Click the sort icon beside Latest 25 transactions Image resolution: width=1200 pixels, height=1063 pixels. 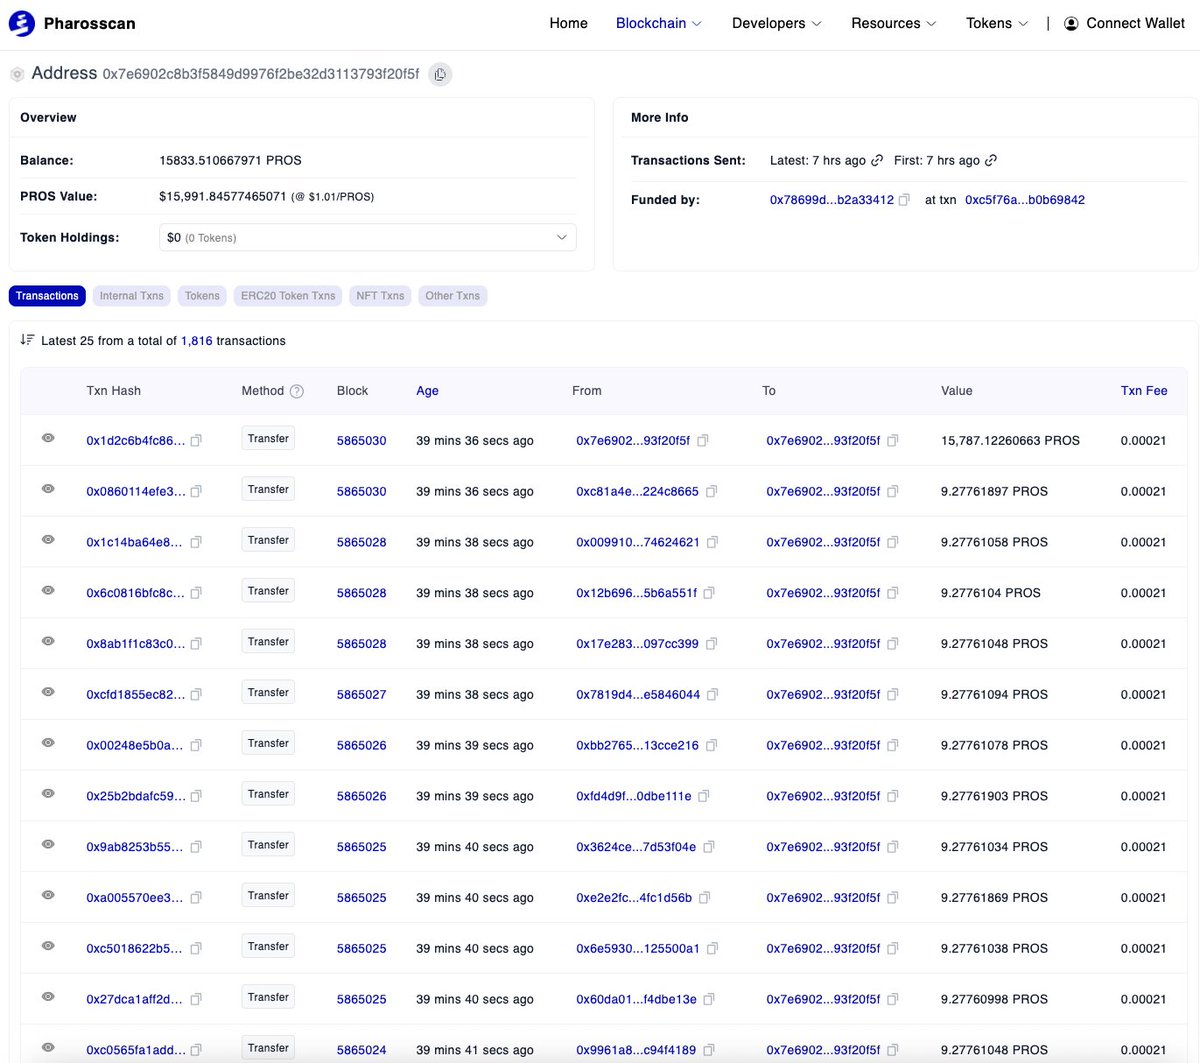(x=27, y=340)
